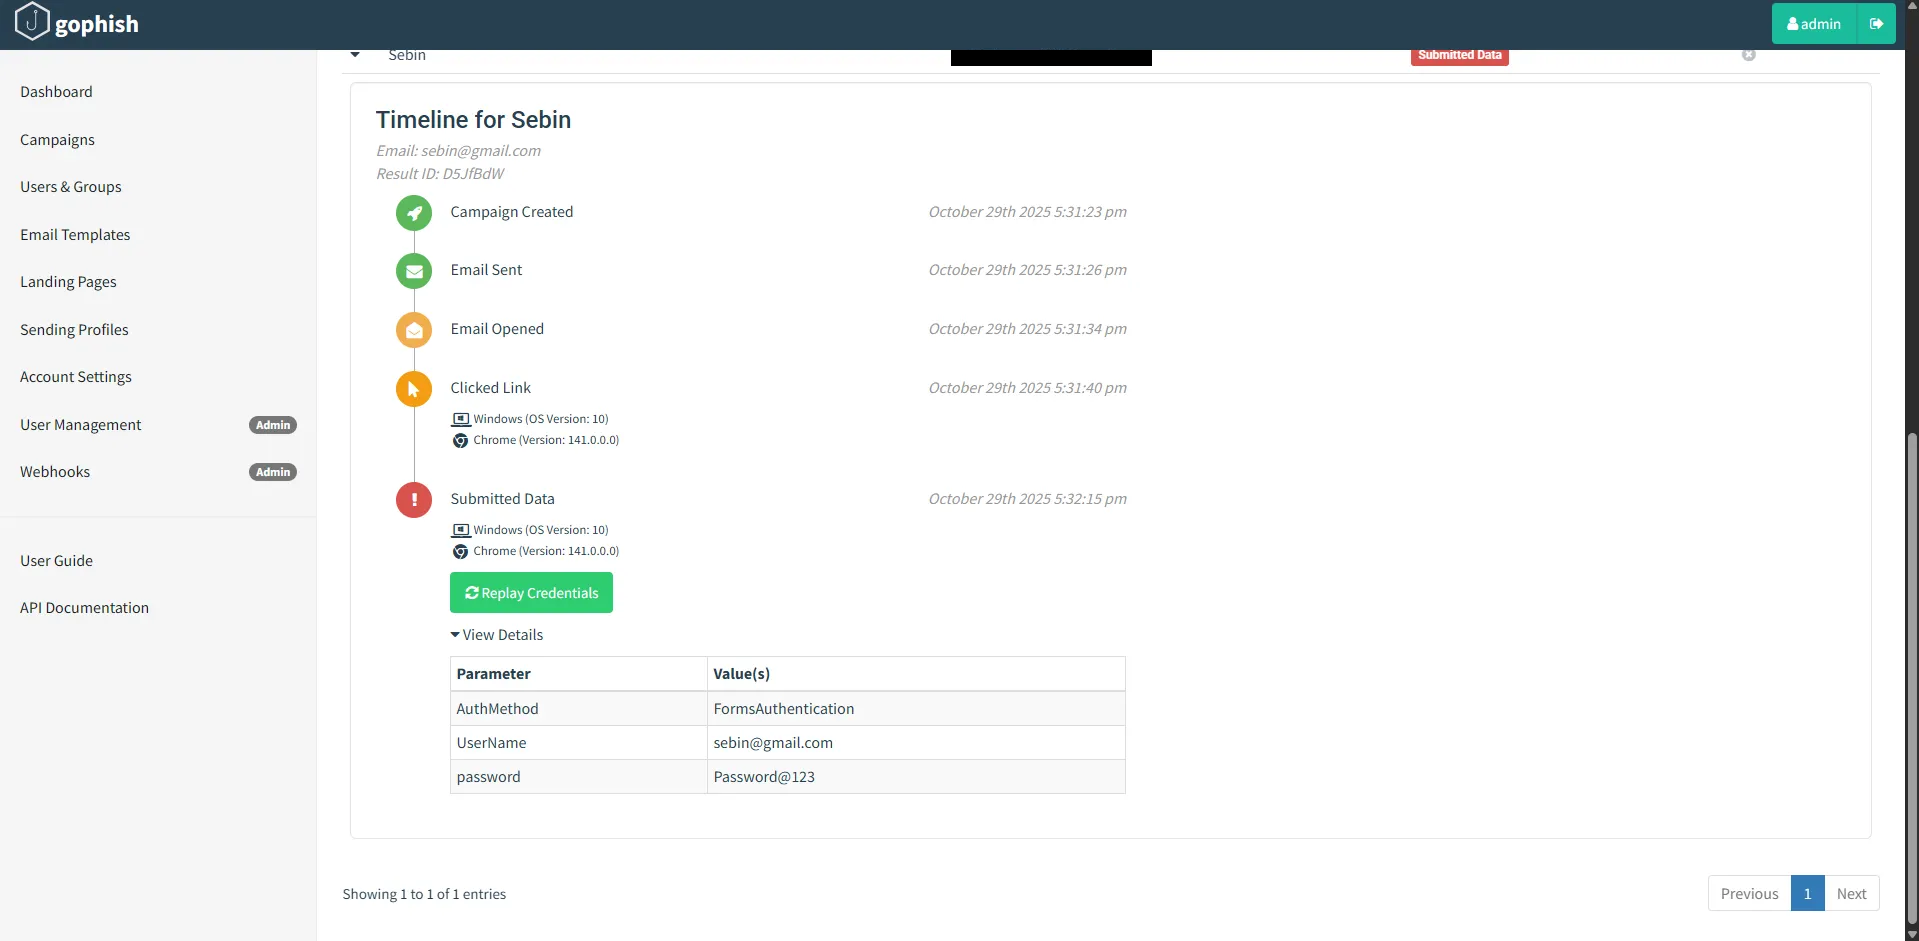The image size is (1919, 941).
Task: Open the Dashboard page
Action: (x=56, y=92)
